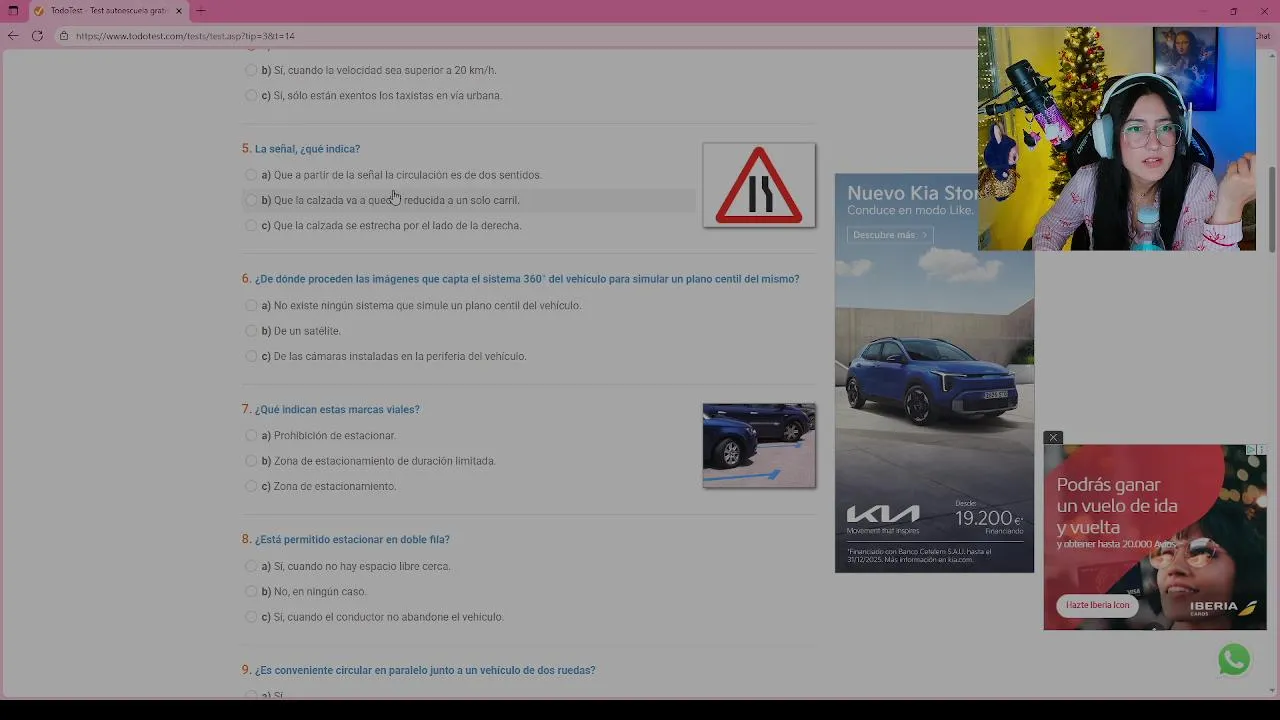Click question 6 about sistema 360°
The width and height of the screenshot is (1280, 720).
[x=527, y=279]
